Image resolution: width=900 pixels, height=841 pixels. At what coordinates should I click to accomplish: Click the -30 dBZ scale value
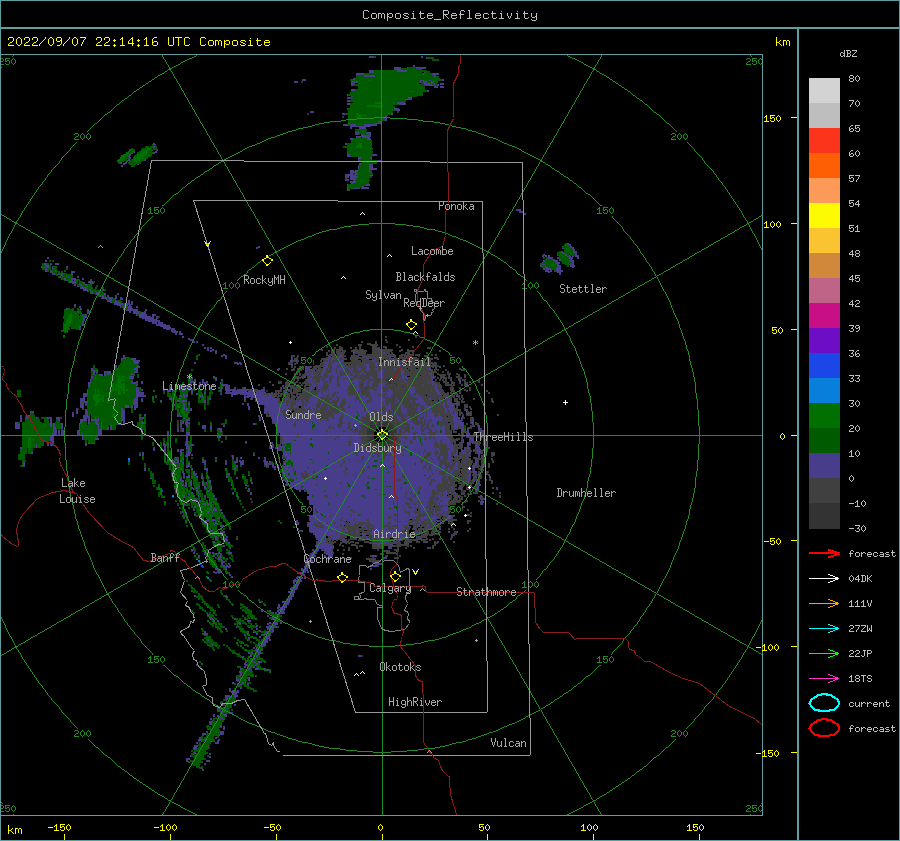pos(857,529)
